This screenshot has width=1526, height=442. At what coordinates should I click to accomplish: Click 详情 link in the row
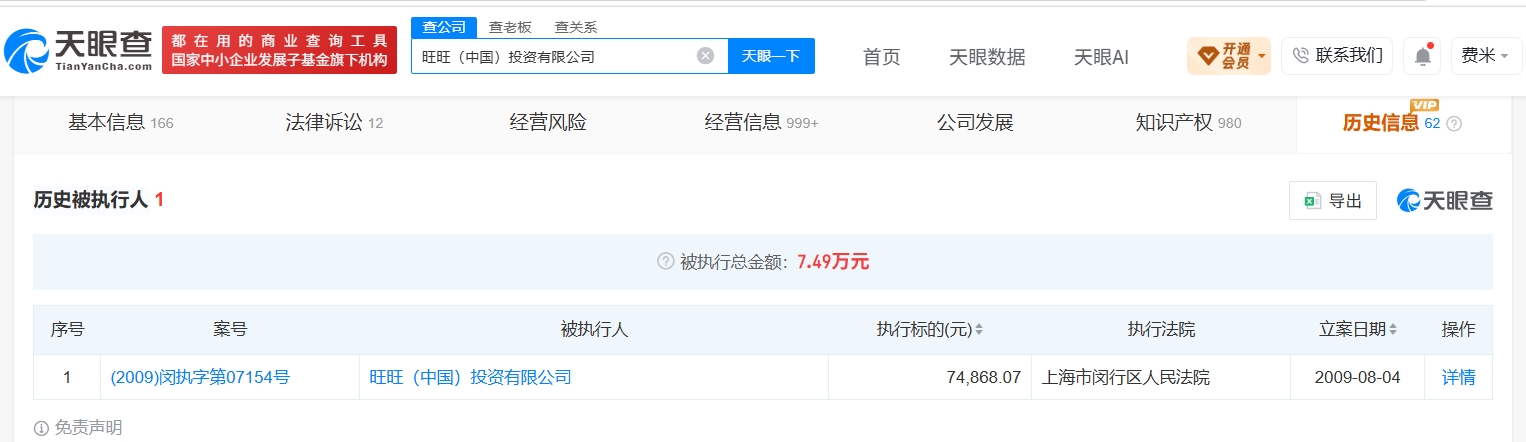coord(1458,378)
